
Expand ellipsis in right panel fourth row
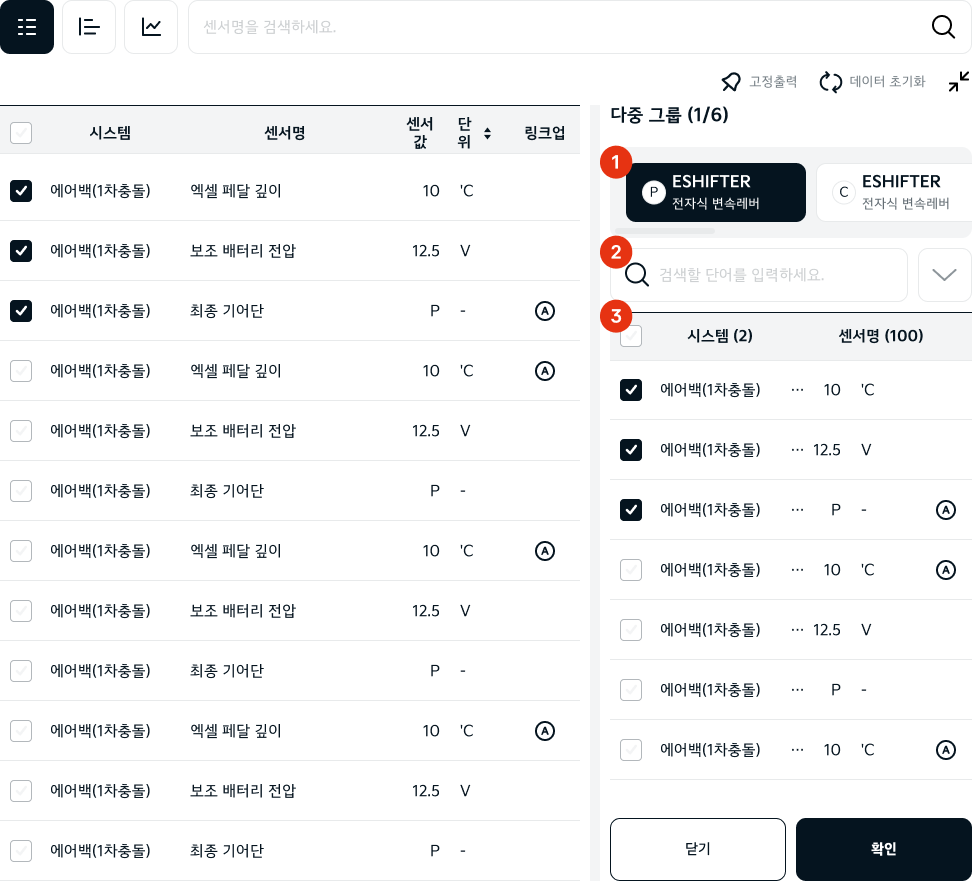(x=797, y=570)
